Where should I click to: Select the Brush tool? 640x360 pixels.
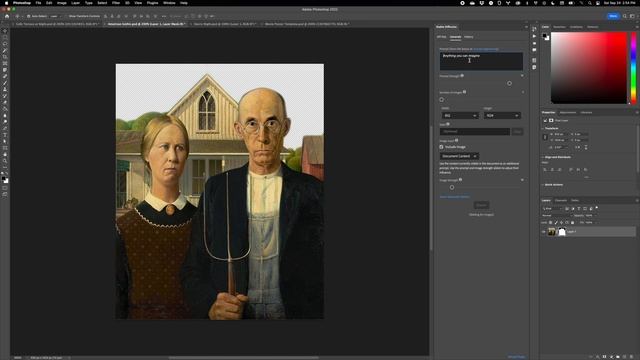coord(5,83)
